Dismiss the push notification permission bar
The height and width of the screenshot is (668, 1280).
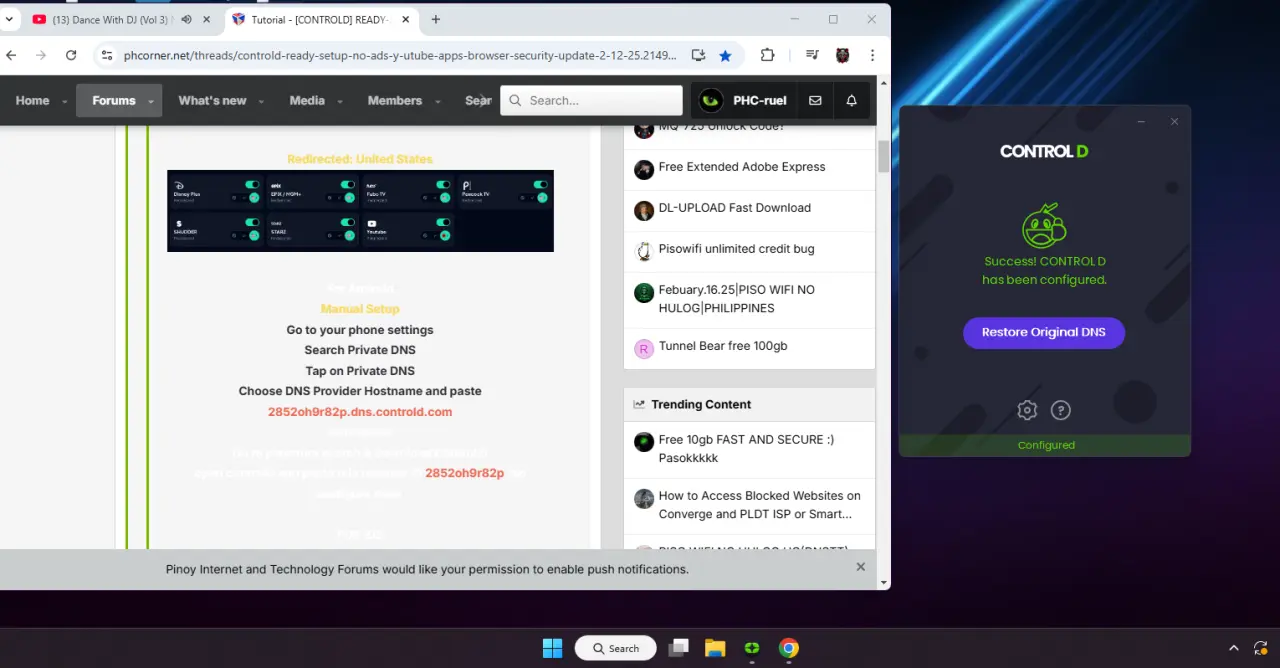(860, 567)
